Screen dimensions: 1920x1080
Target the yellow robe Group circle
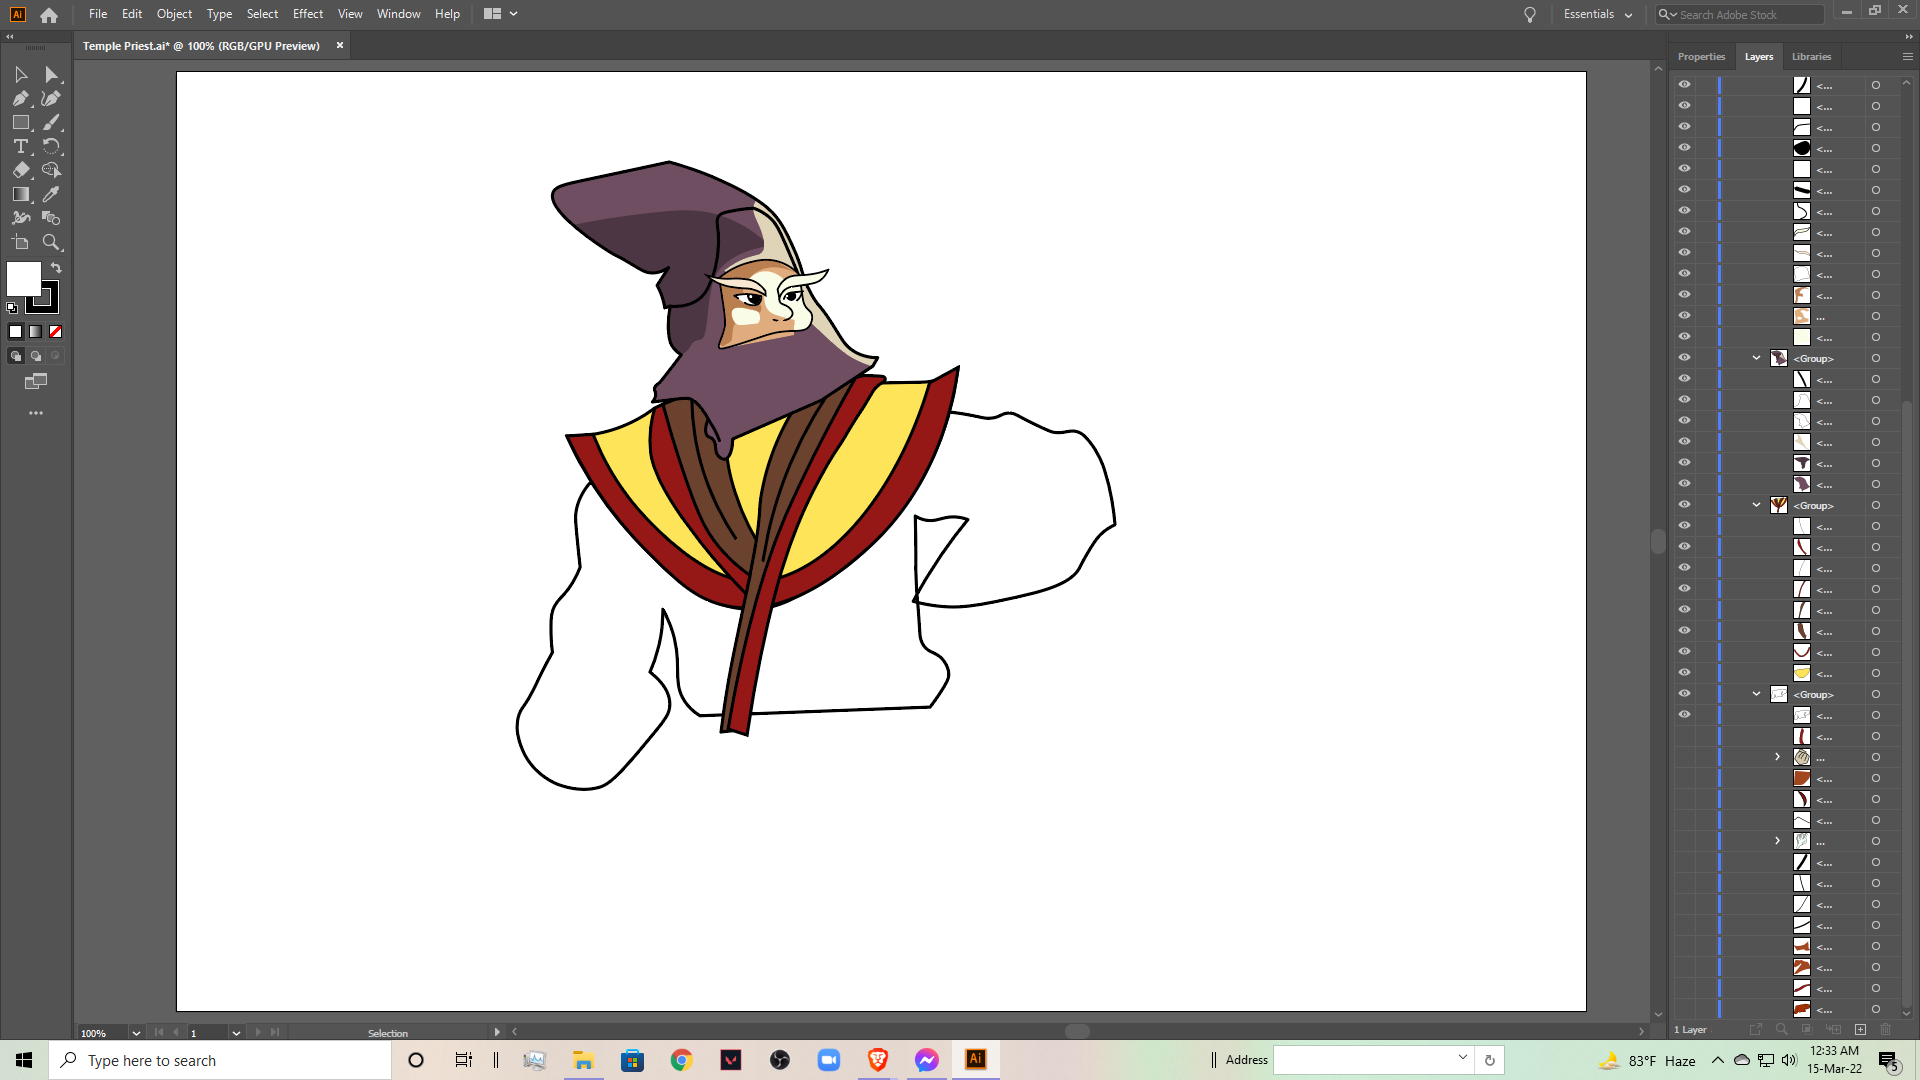1876,505
